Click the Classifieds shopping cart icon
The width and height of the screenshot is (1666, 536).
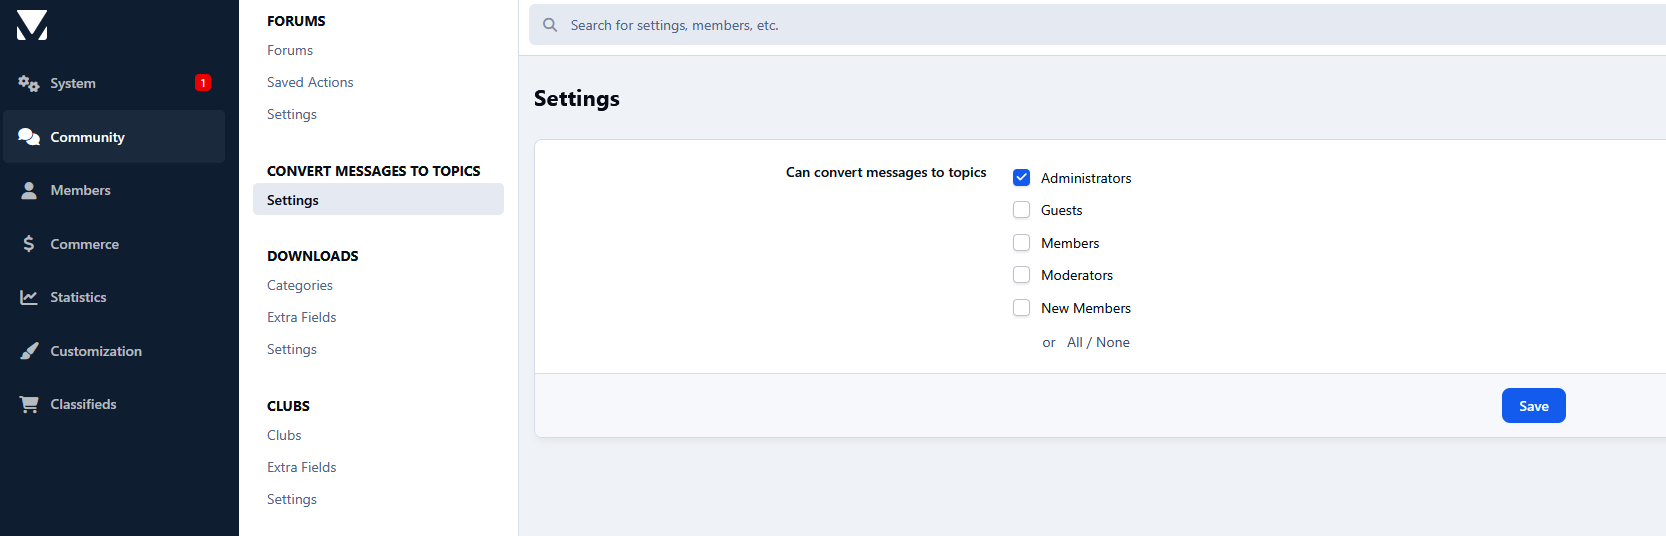click(x=29, y=404)
